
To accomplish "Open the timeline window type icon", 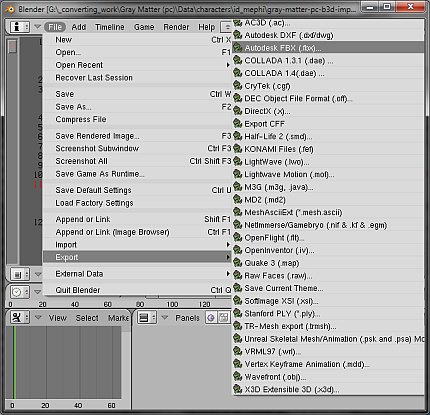I will [x=16, y=292].
